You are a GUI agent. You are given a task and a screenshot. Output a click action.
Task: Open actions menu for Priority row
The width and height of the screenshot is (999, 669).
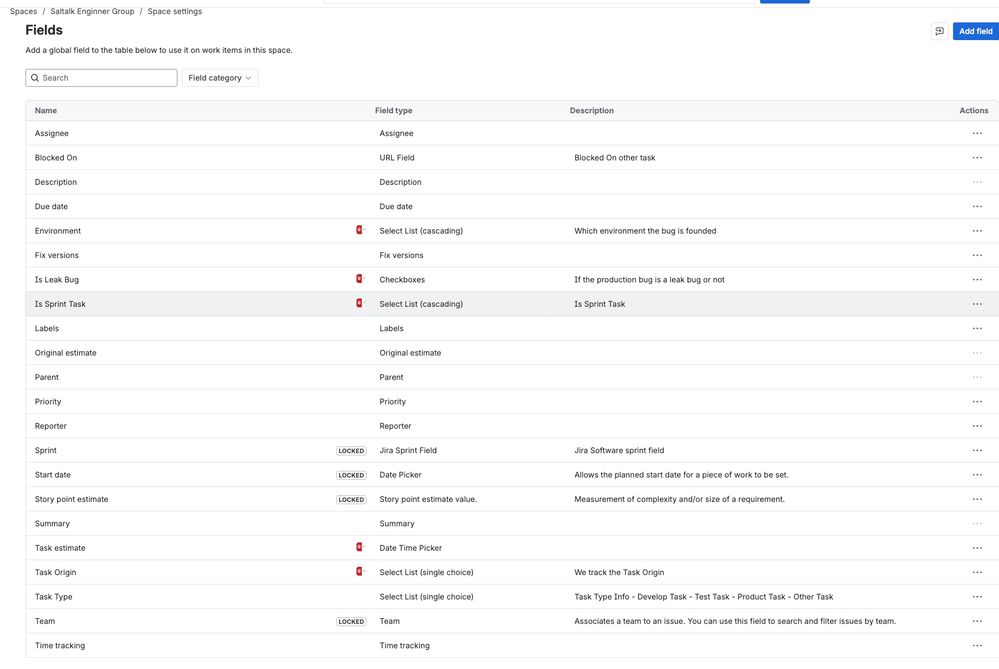tap(977, 401)
